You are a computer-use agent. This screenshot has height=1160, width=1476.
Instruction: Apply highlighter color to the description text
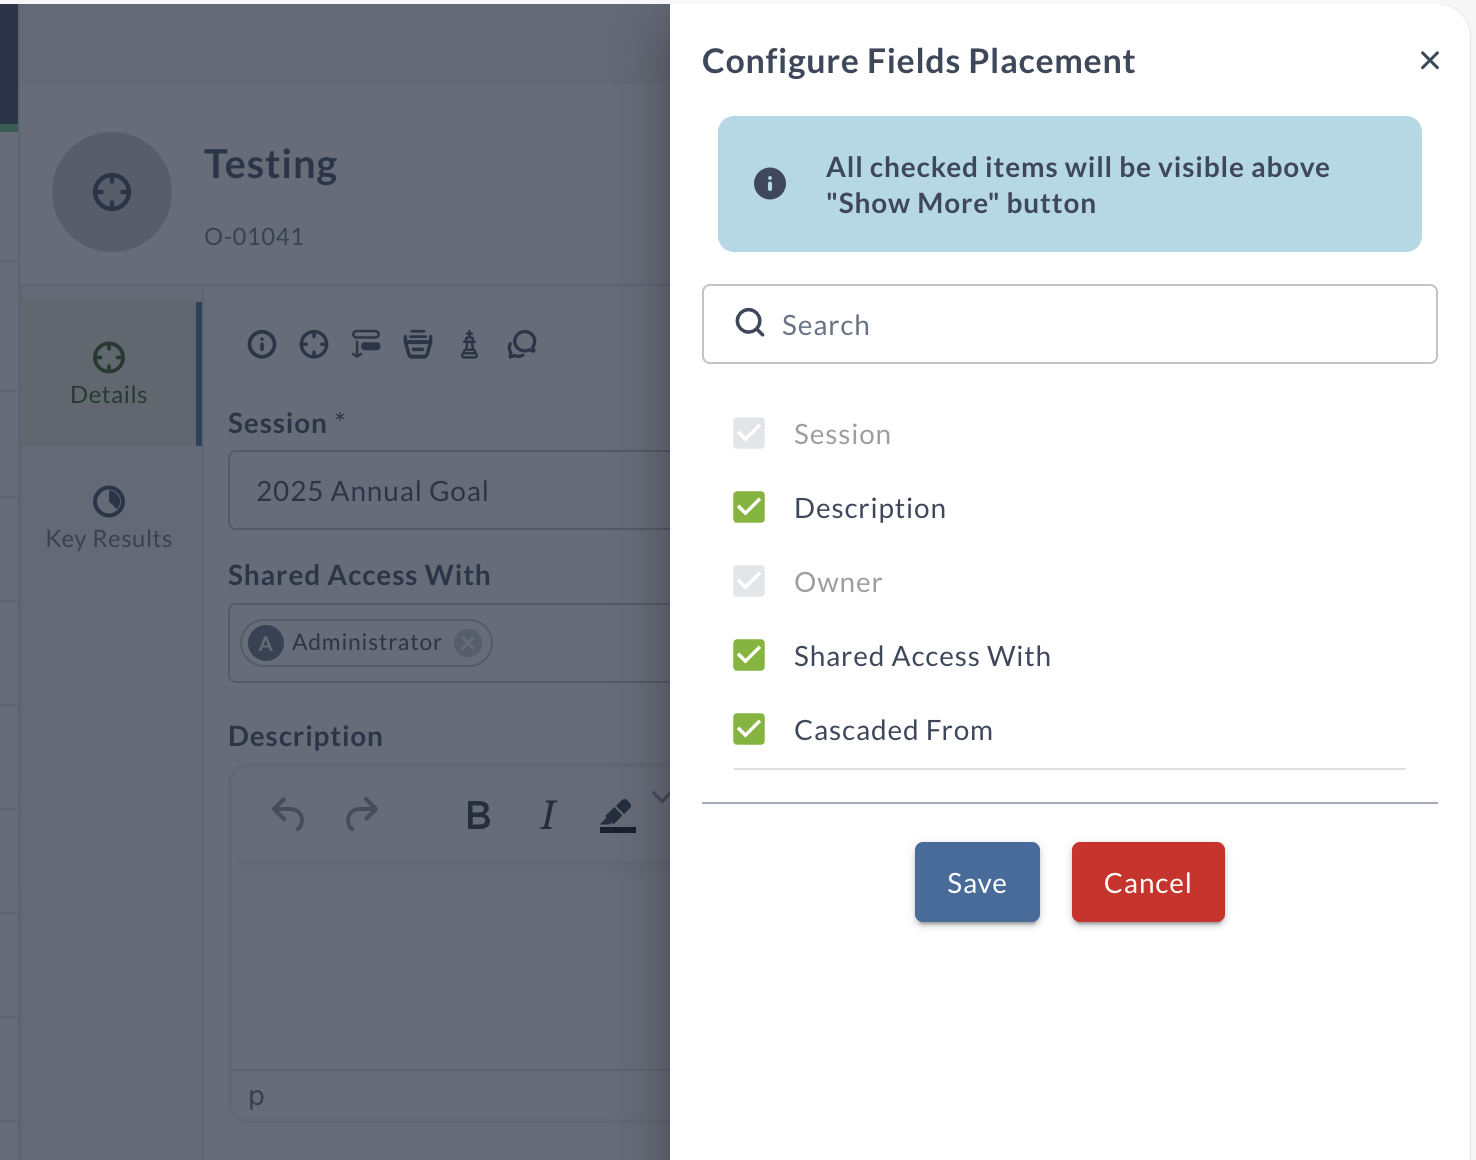click(617, 815)
